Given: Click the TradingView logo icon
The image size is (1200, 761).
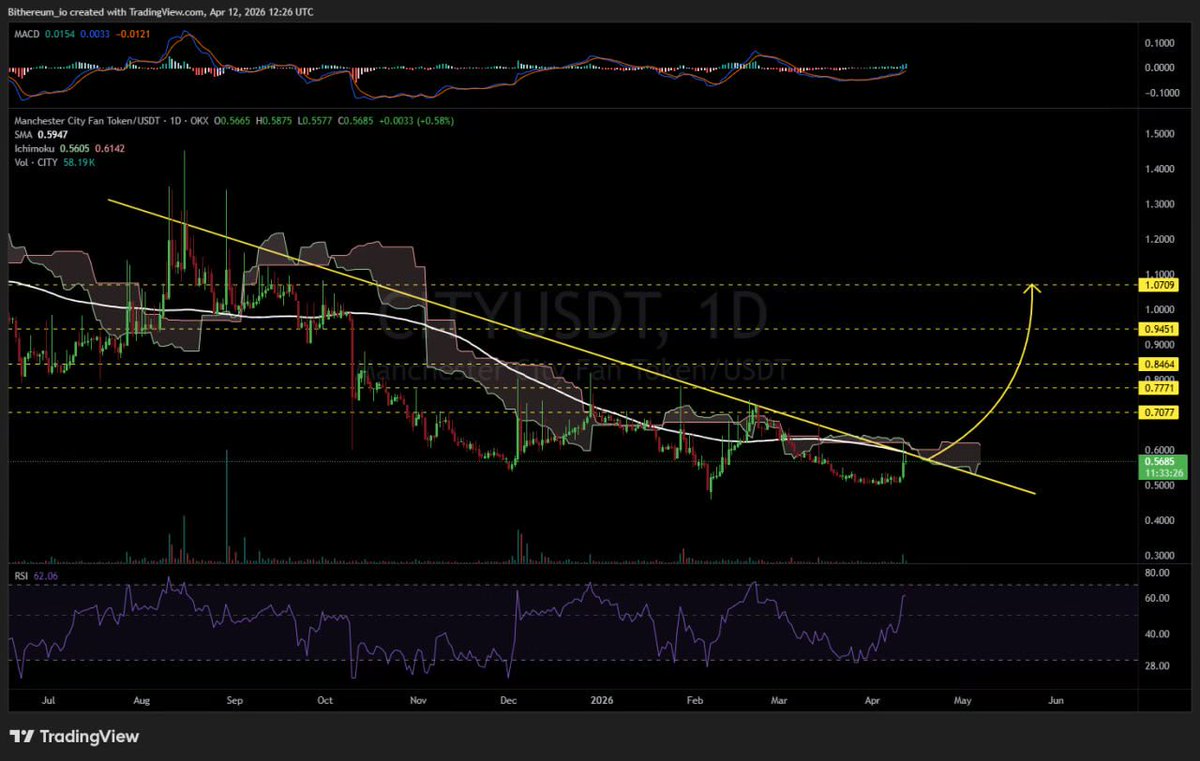Looking at the screenshot, I should pyautogui.click(x=20, y=736).
